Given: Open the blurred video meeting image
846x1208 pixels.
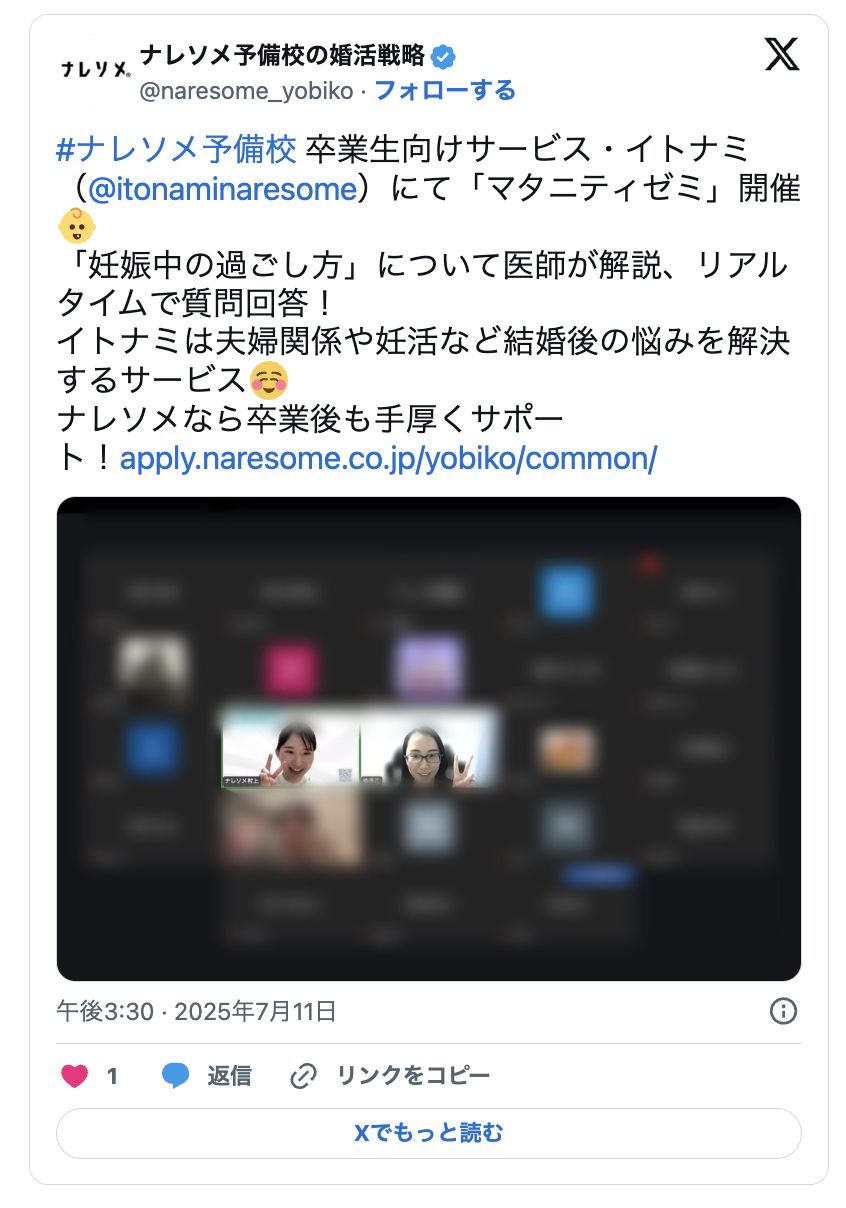Looking at the screenshot, I should [x=429, y=739].
